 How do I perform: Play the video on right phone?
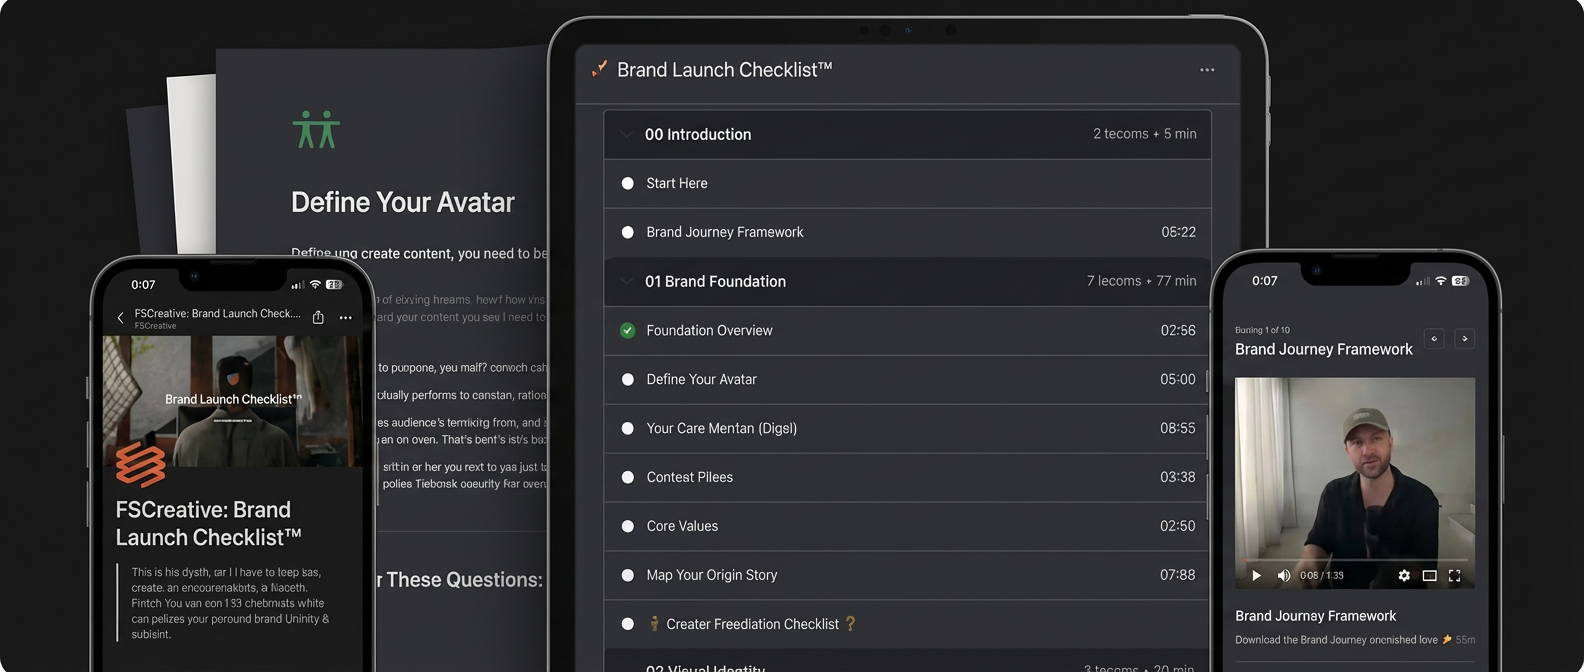(1256, 575)
